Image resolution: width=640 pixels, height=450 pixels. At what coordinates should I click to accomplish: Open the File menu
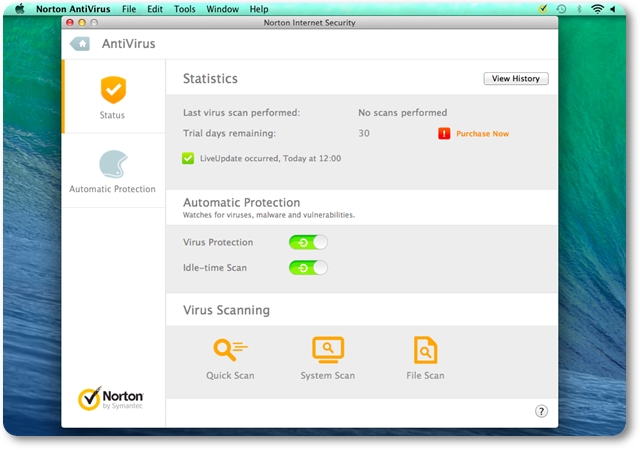point(129,9)
